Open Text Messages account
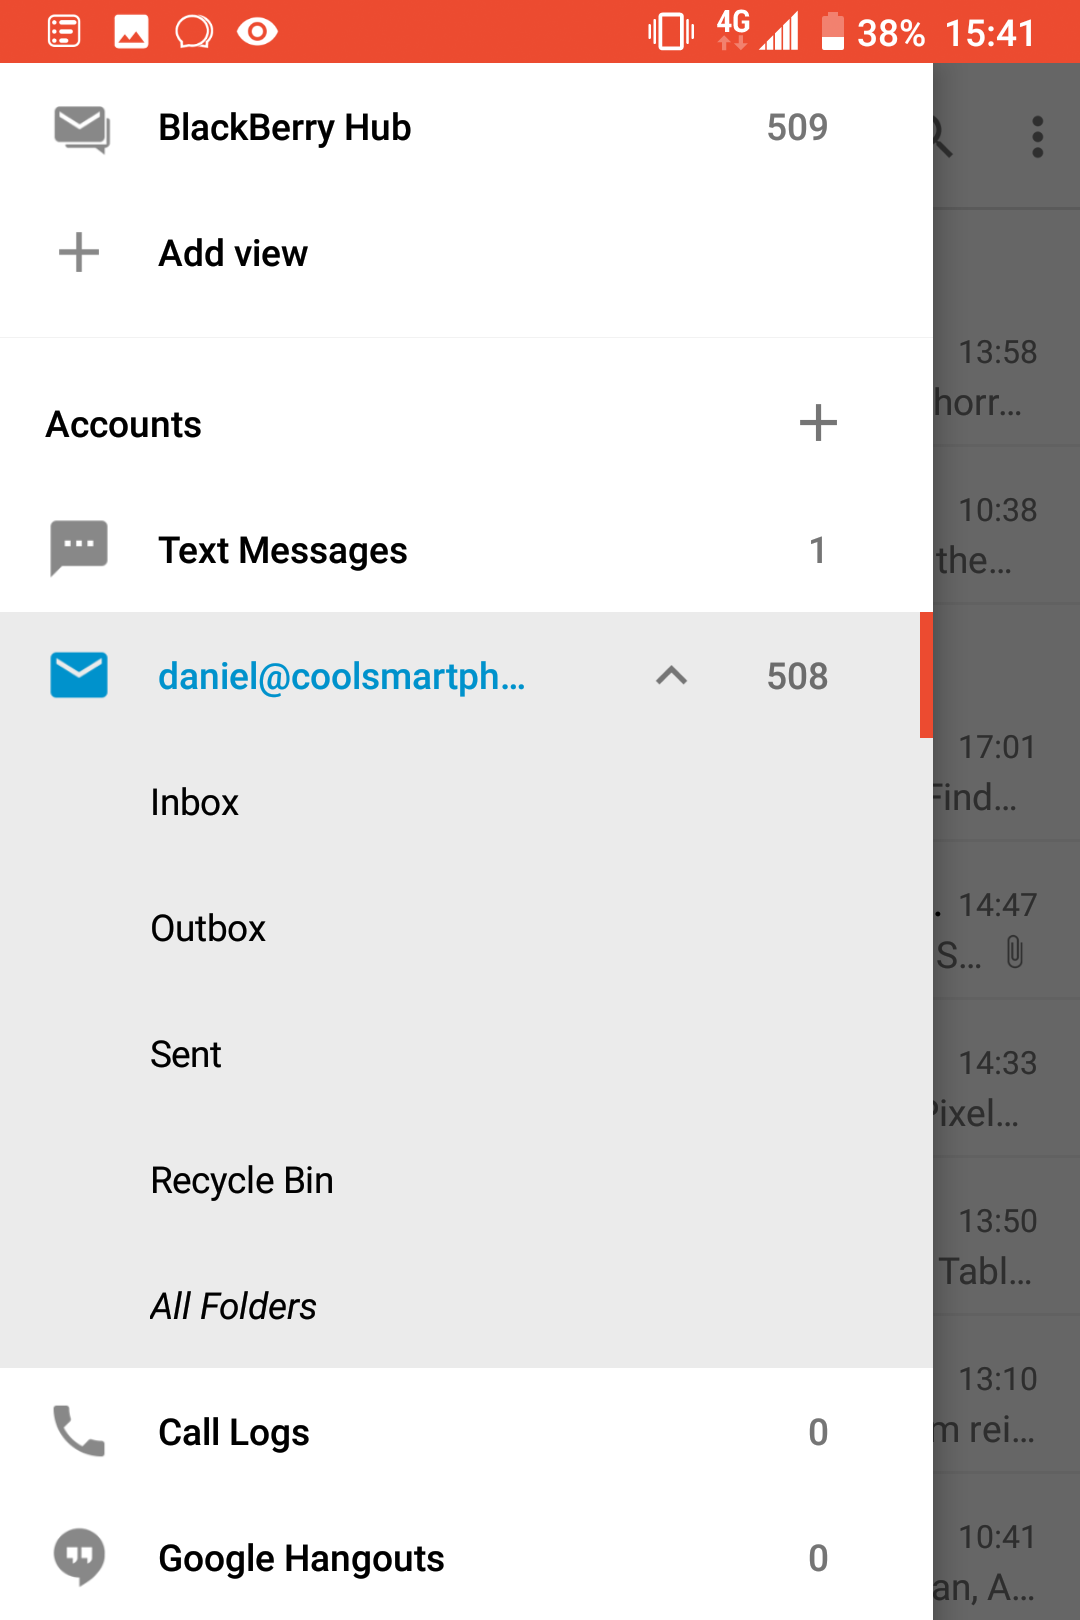 point(466,550)
